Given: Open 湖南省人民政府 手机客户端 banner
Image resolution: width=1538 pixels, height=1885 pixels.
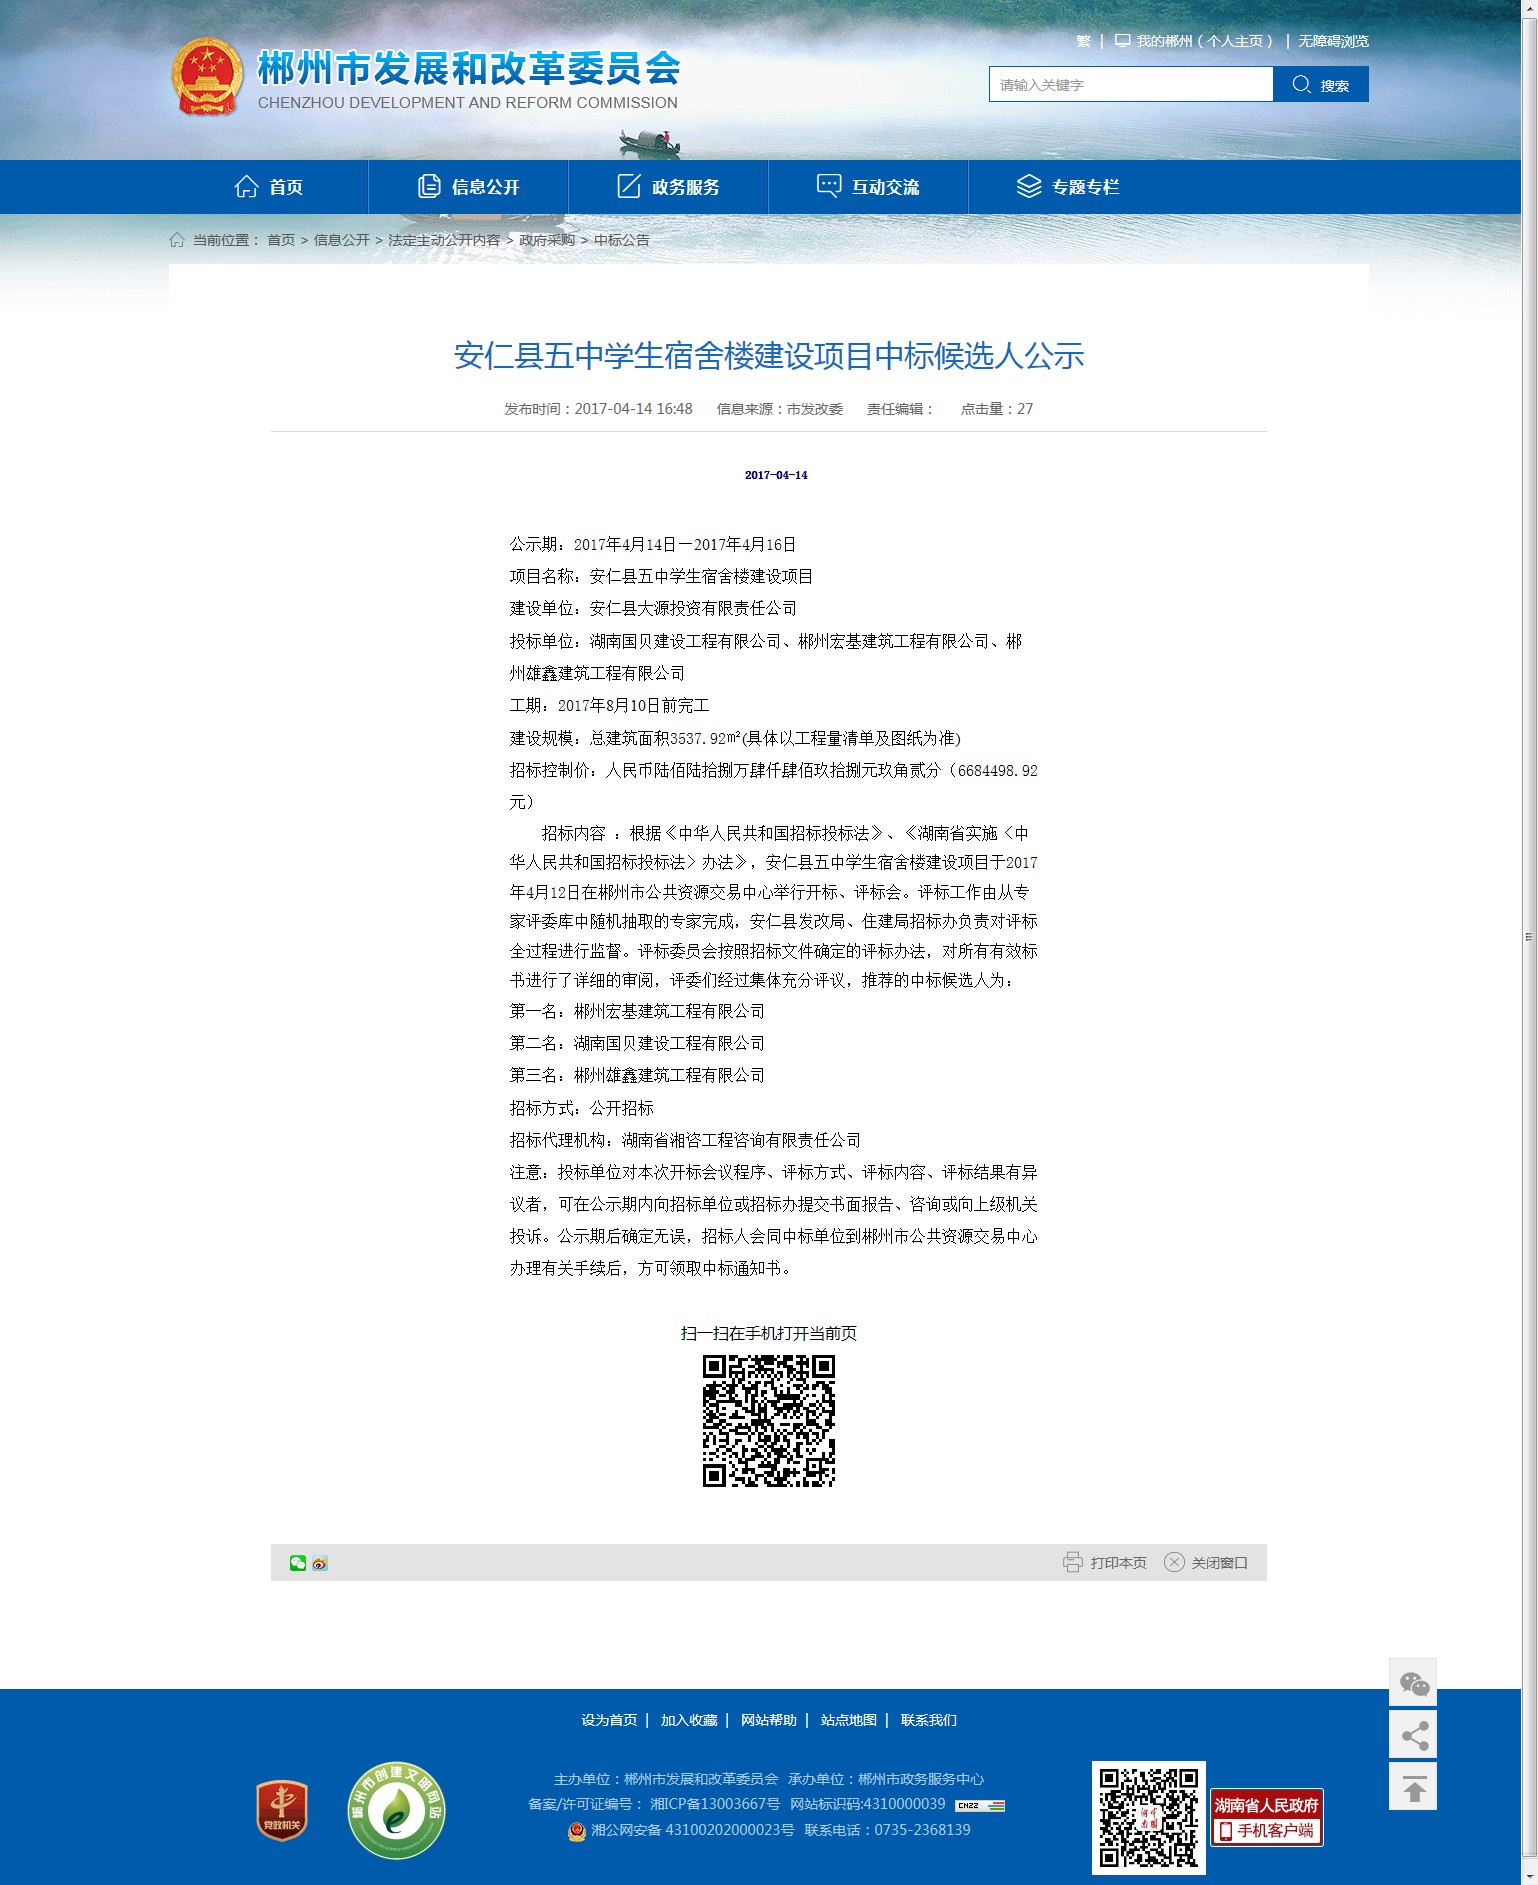Looking at the screenshot, I should (1267, 1817).
